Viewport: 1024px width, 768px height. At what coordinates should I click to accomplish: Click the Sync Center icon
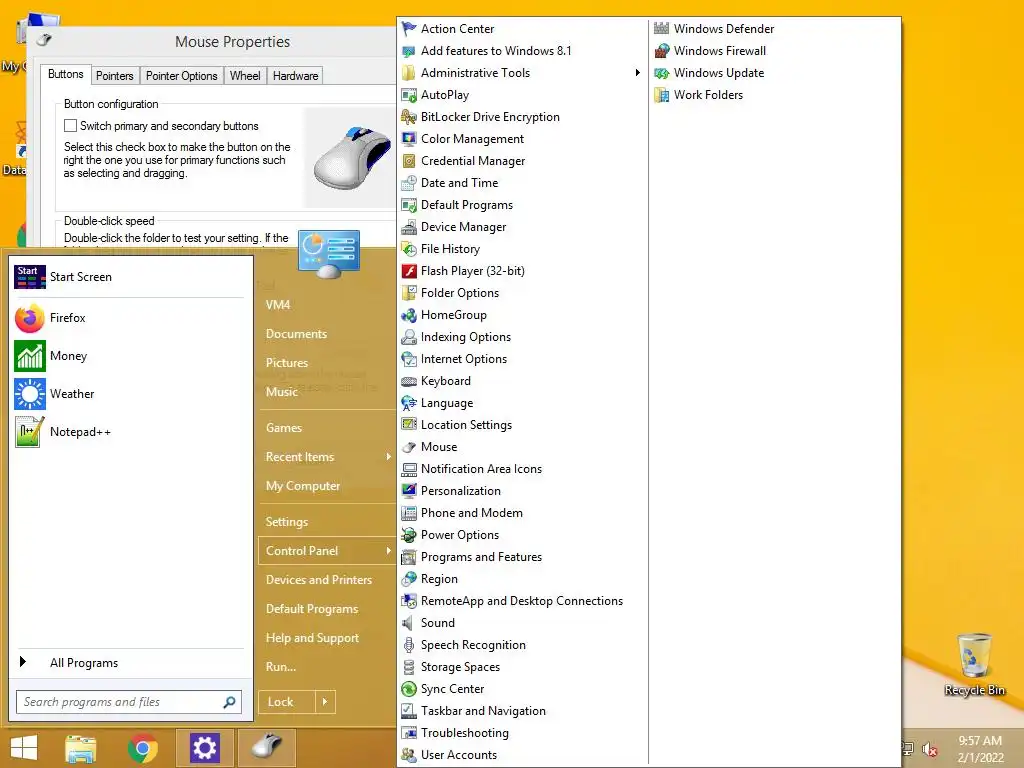coord(409,689)
